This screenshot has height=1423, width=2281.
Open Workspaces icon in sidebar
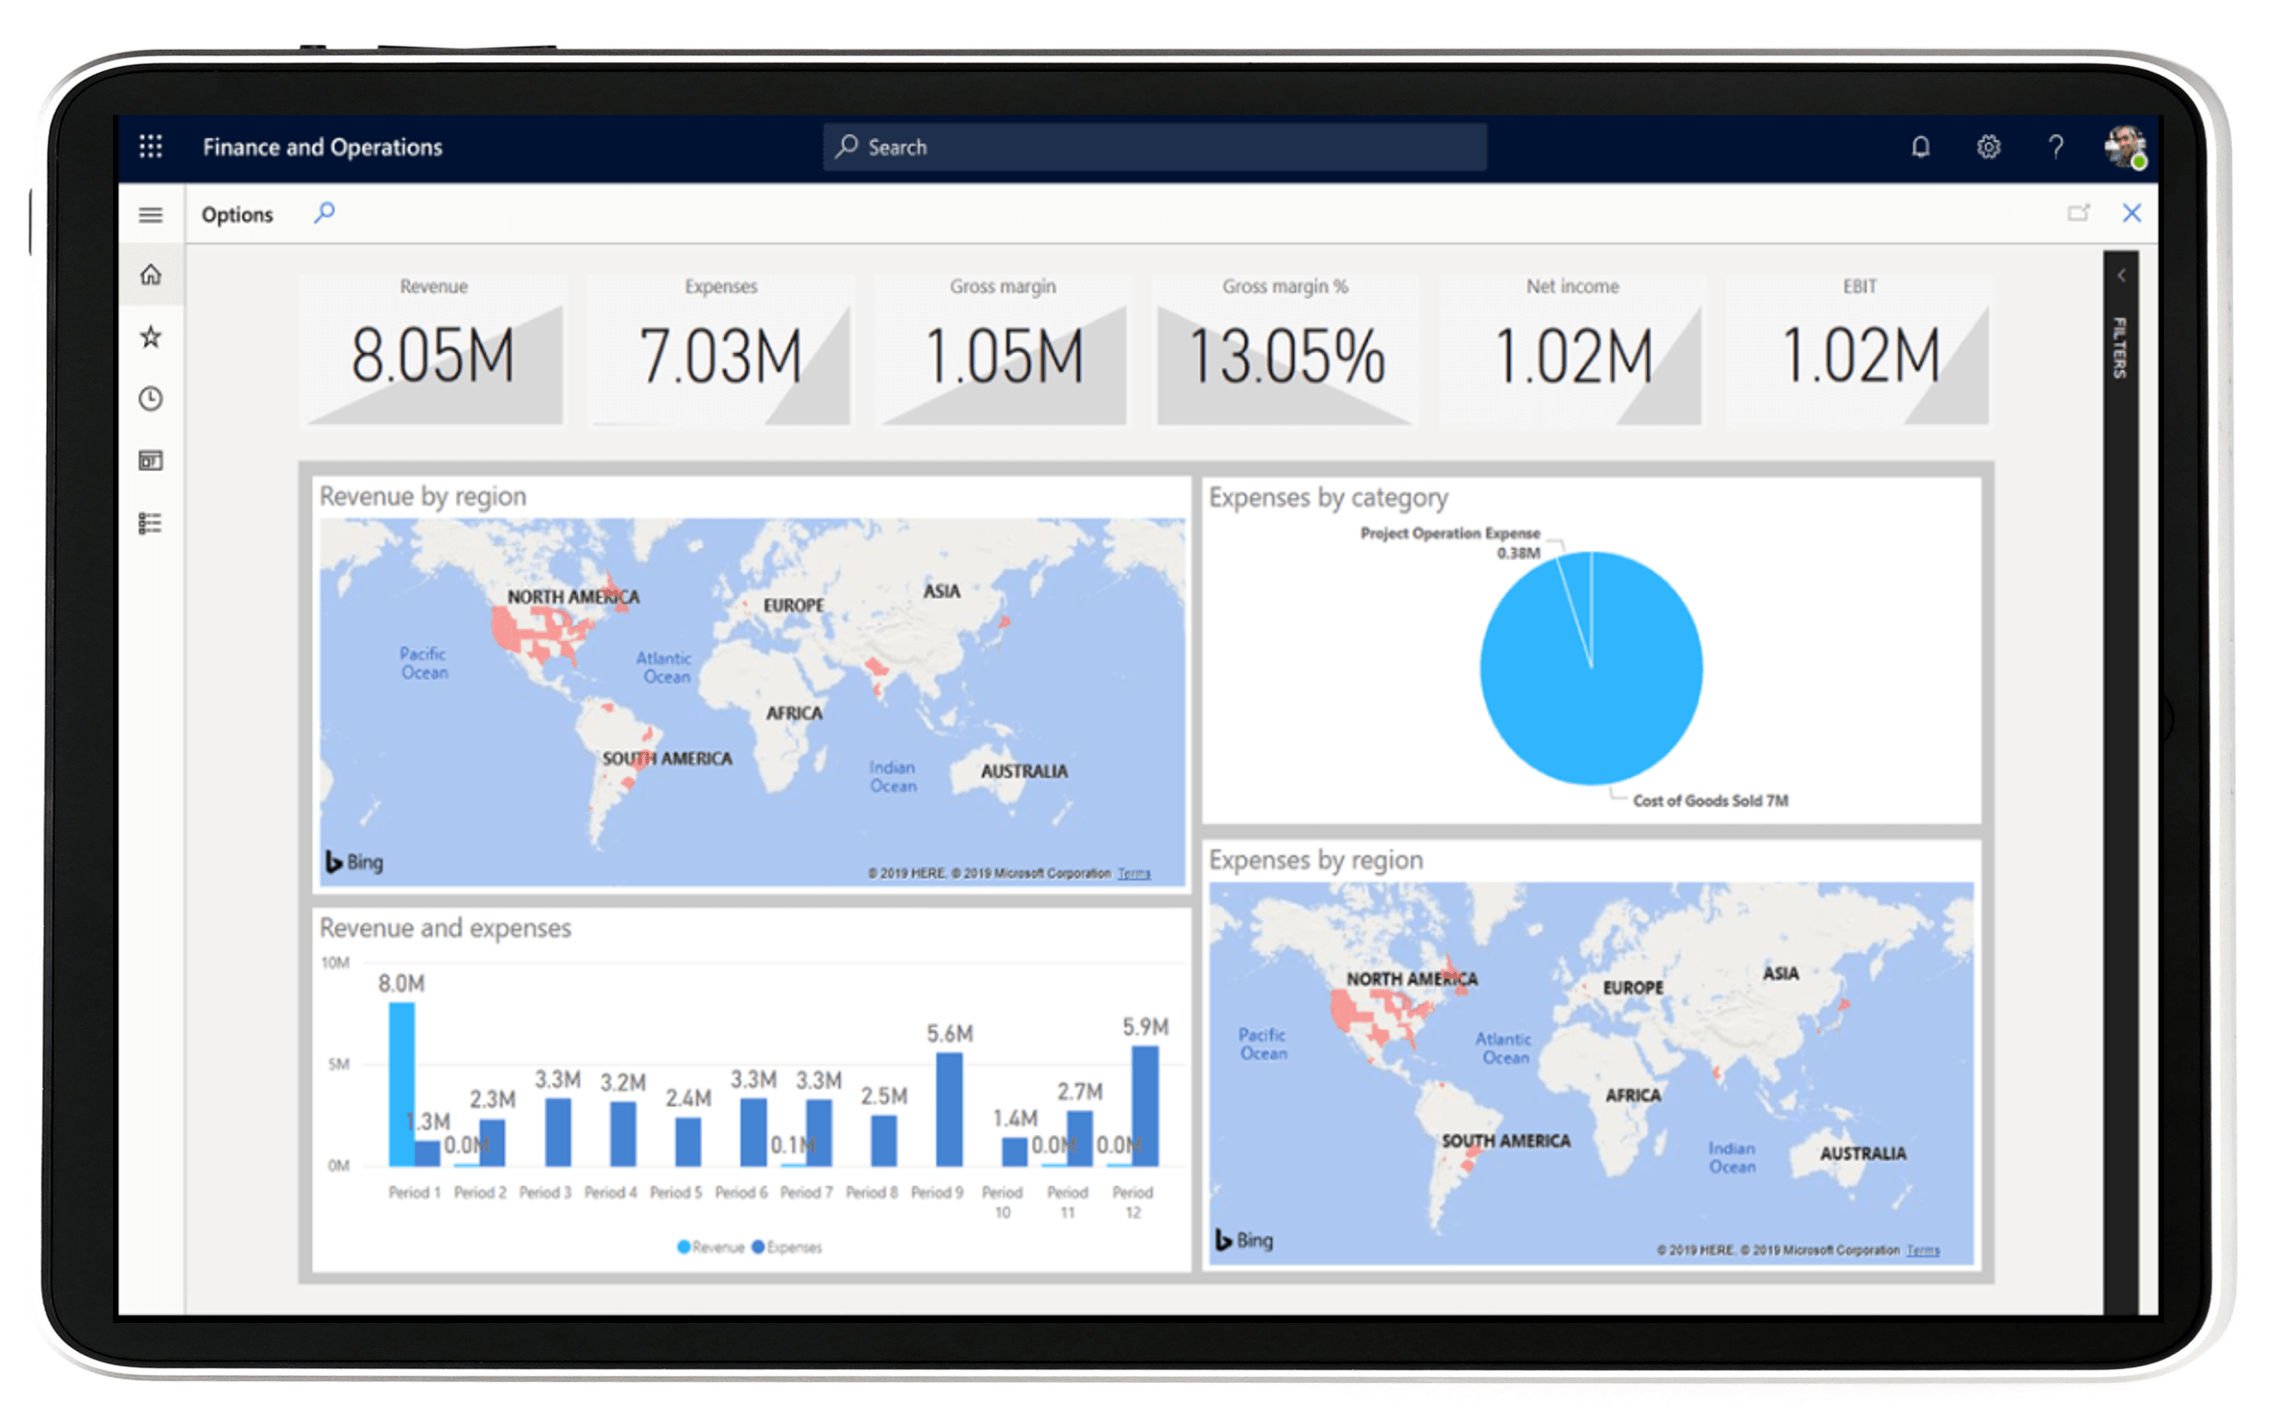pyautogui.click(x=150, y=461)
